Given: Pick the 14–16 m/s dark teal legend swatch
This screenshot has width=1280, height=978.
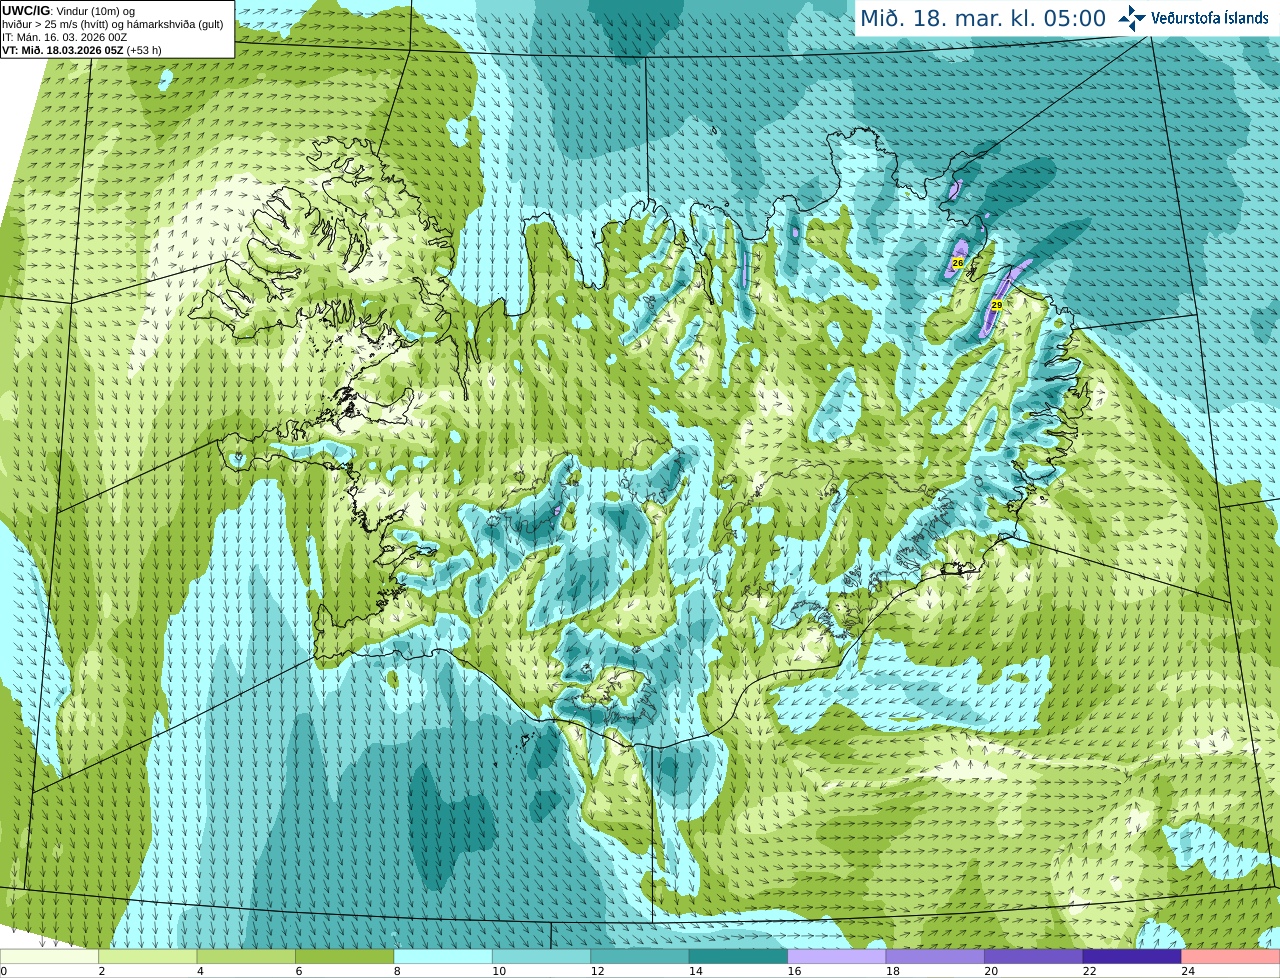Looking at the screenshot, I should (739, 956).
